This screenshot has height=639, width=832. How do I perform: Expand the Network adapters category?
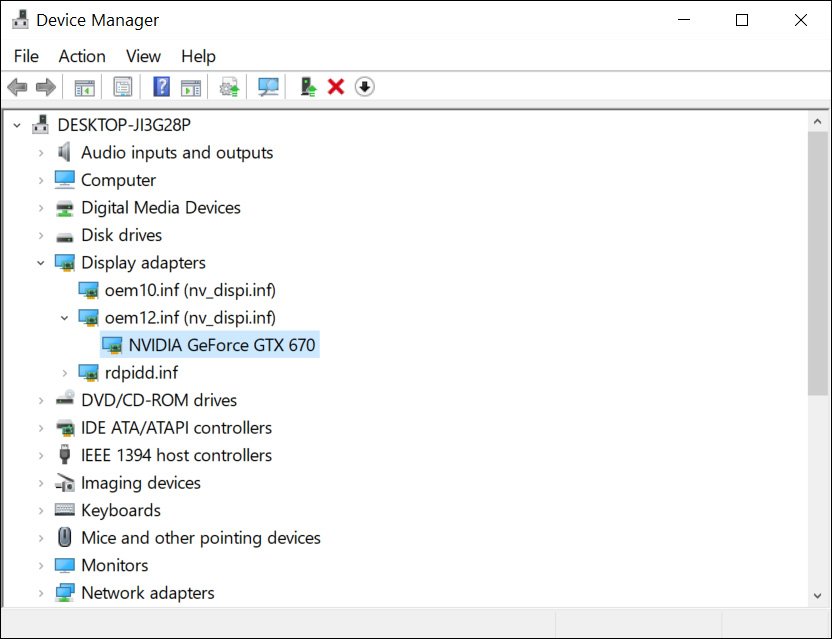41,593
